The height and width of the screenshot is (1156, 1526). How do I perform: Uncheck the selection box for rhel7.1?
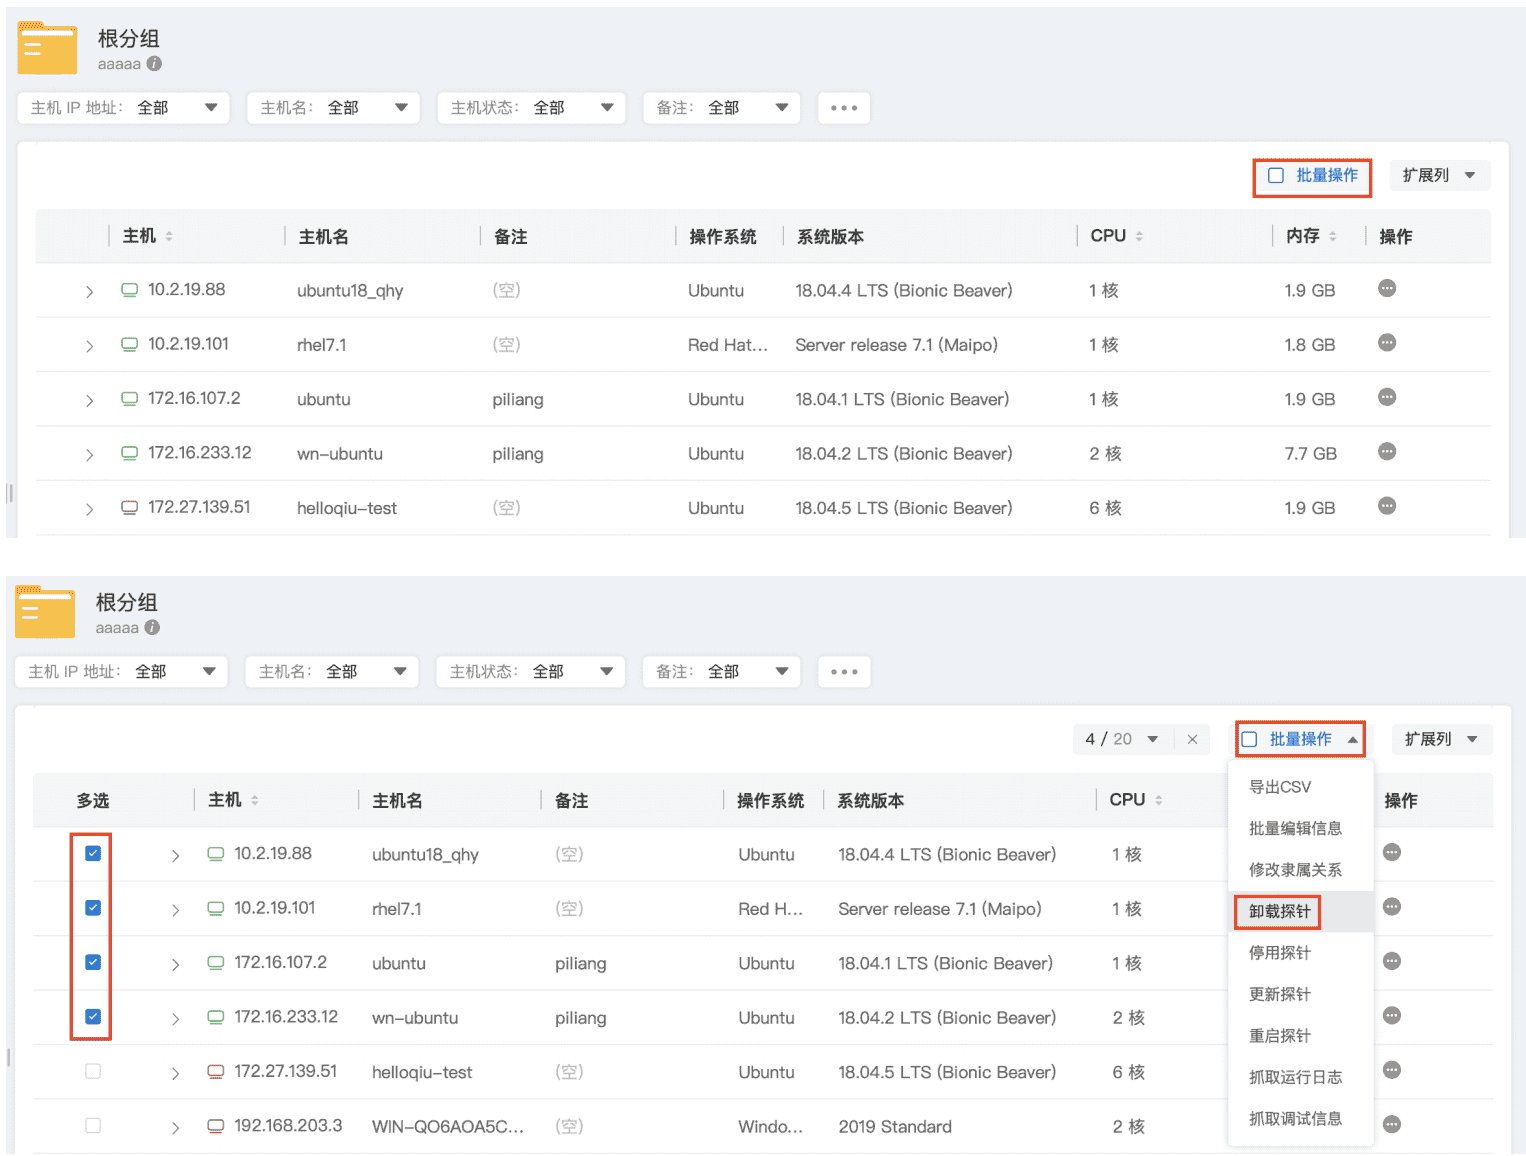click(92, 907)
